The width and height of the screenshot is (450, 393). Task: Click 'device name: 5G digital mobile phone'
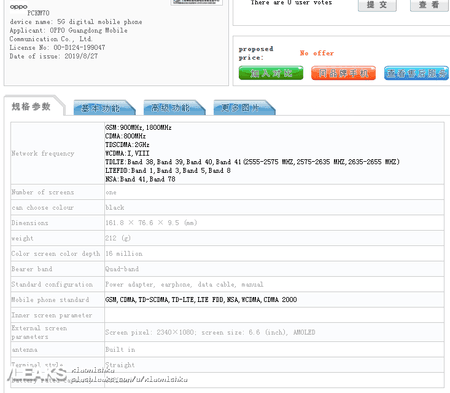76,22
